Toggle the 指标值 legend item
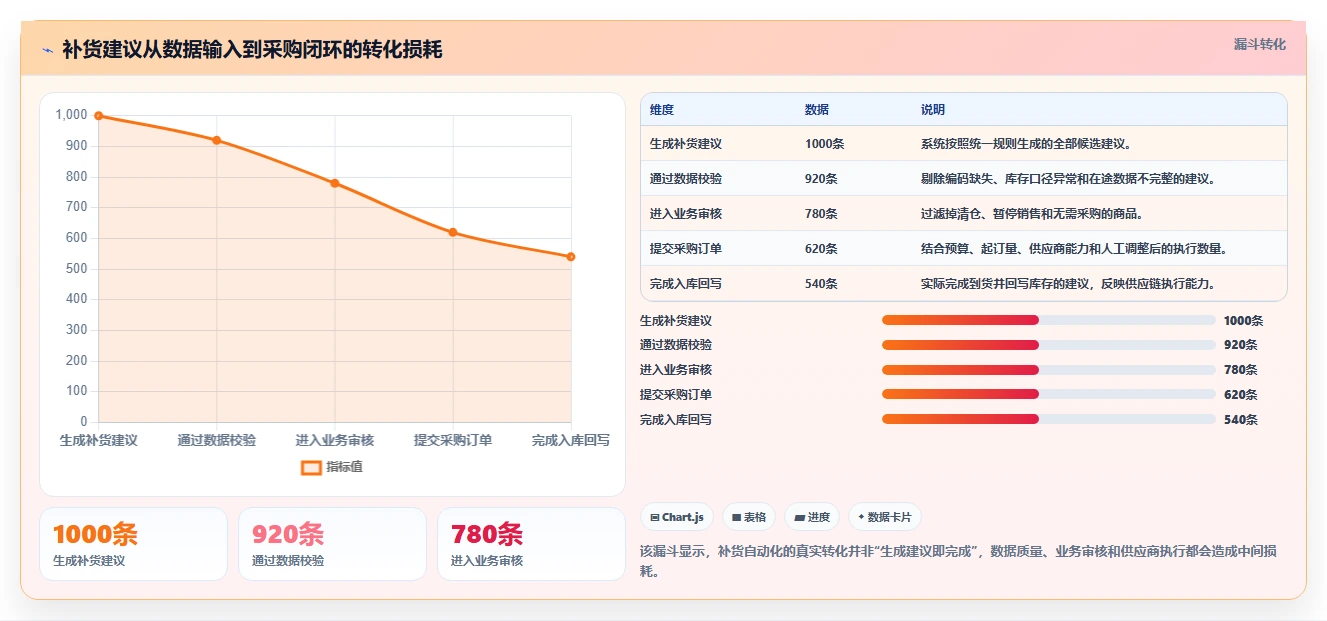The image size is (1327, 621). 332,467
